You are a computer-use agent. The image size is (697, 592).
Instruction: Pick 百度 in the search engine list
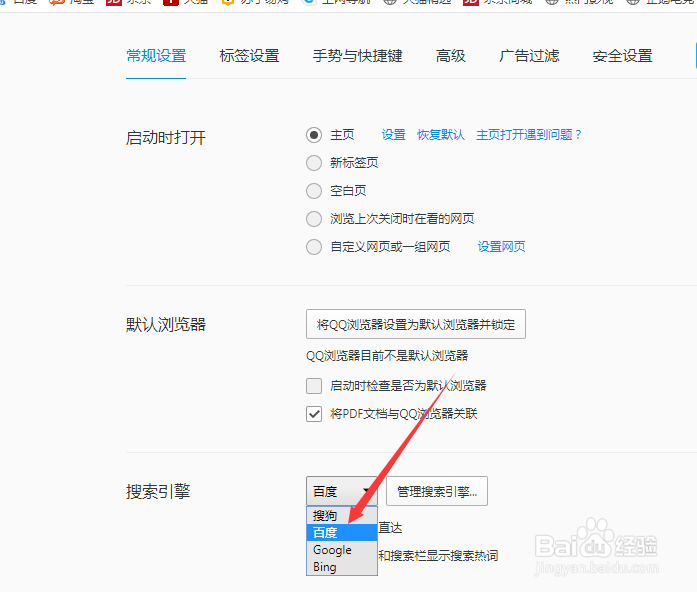[x=342, y=532]
